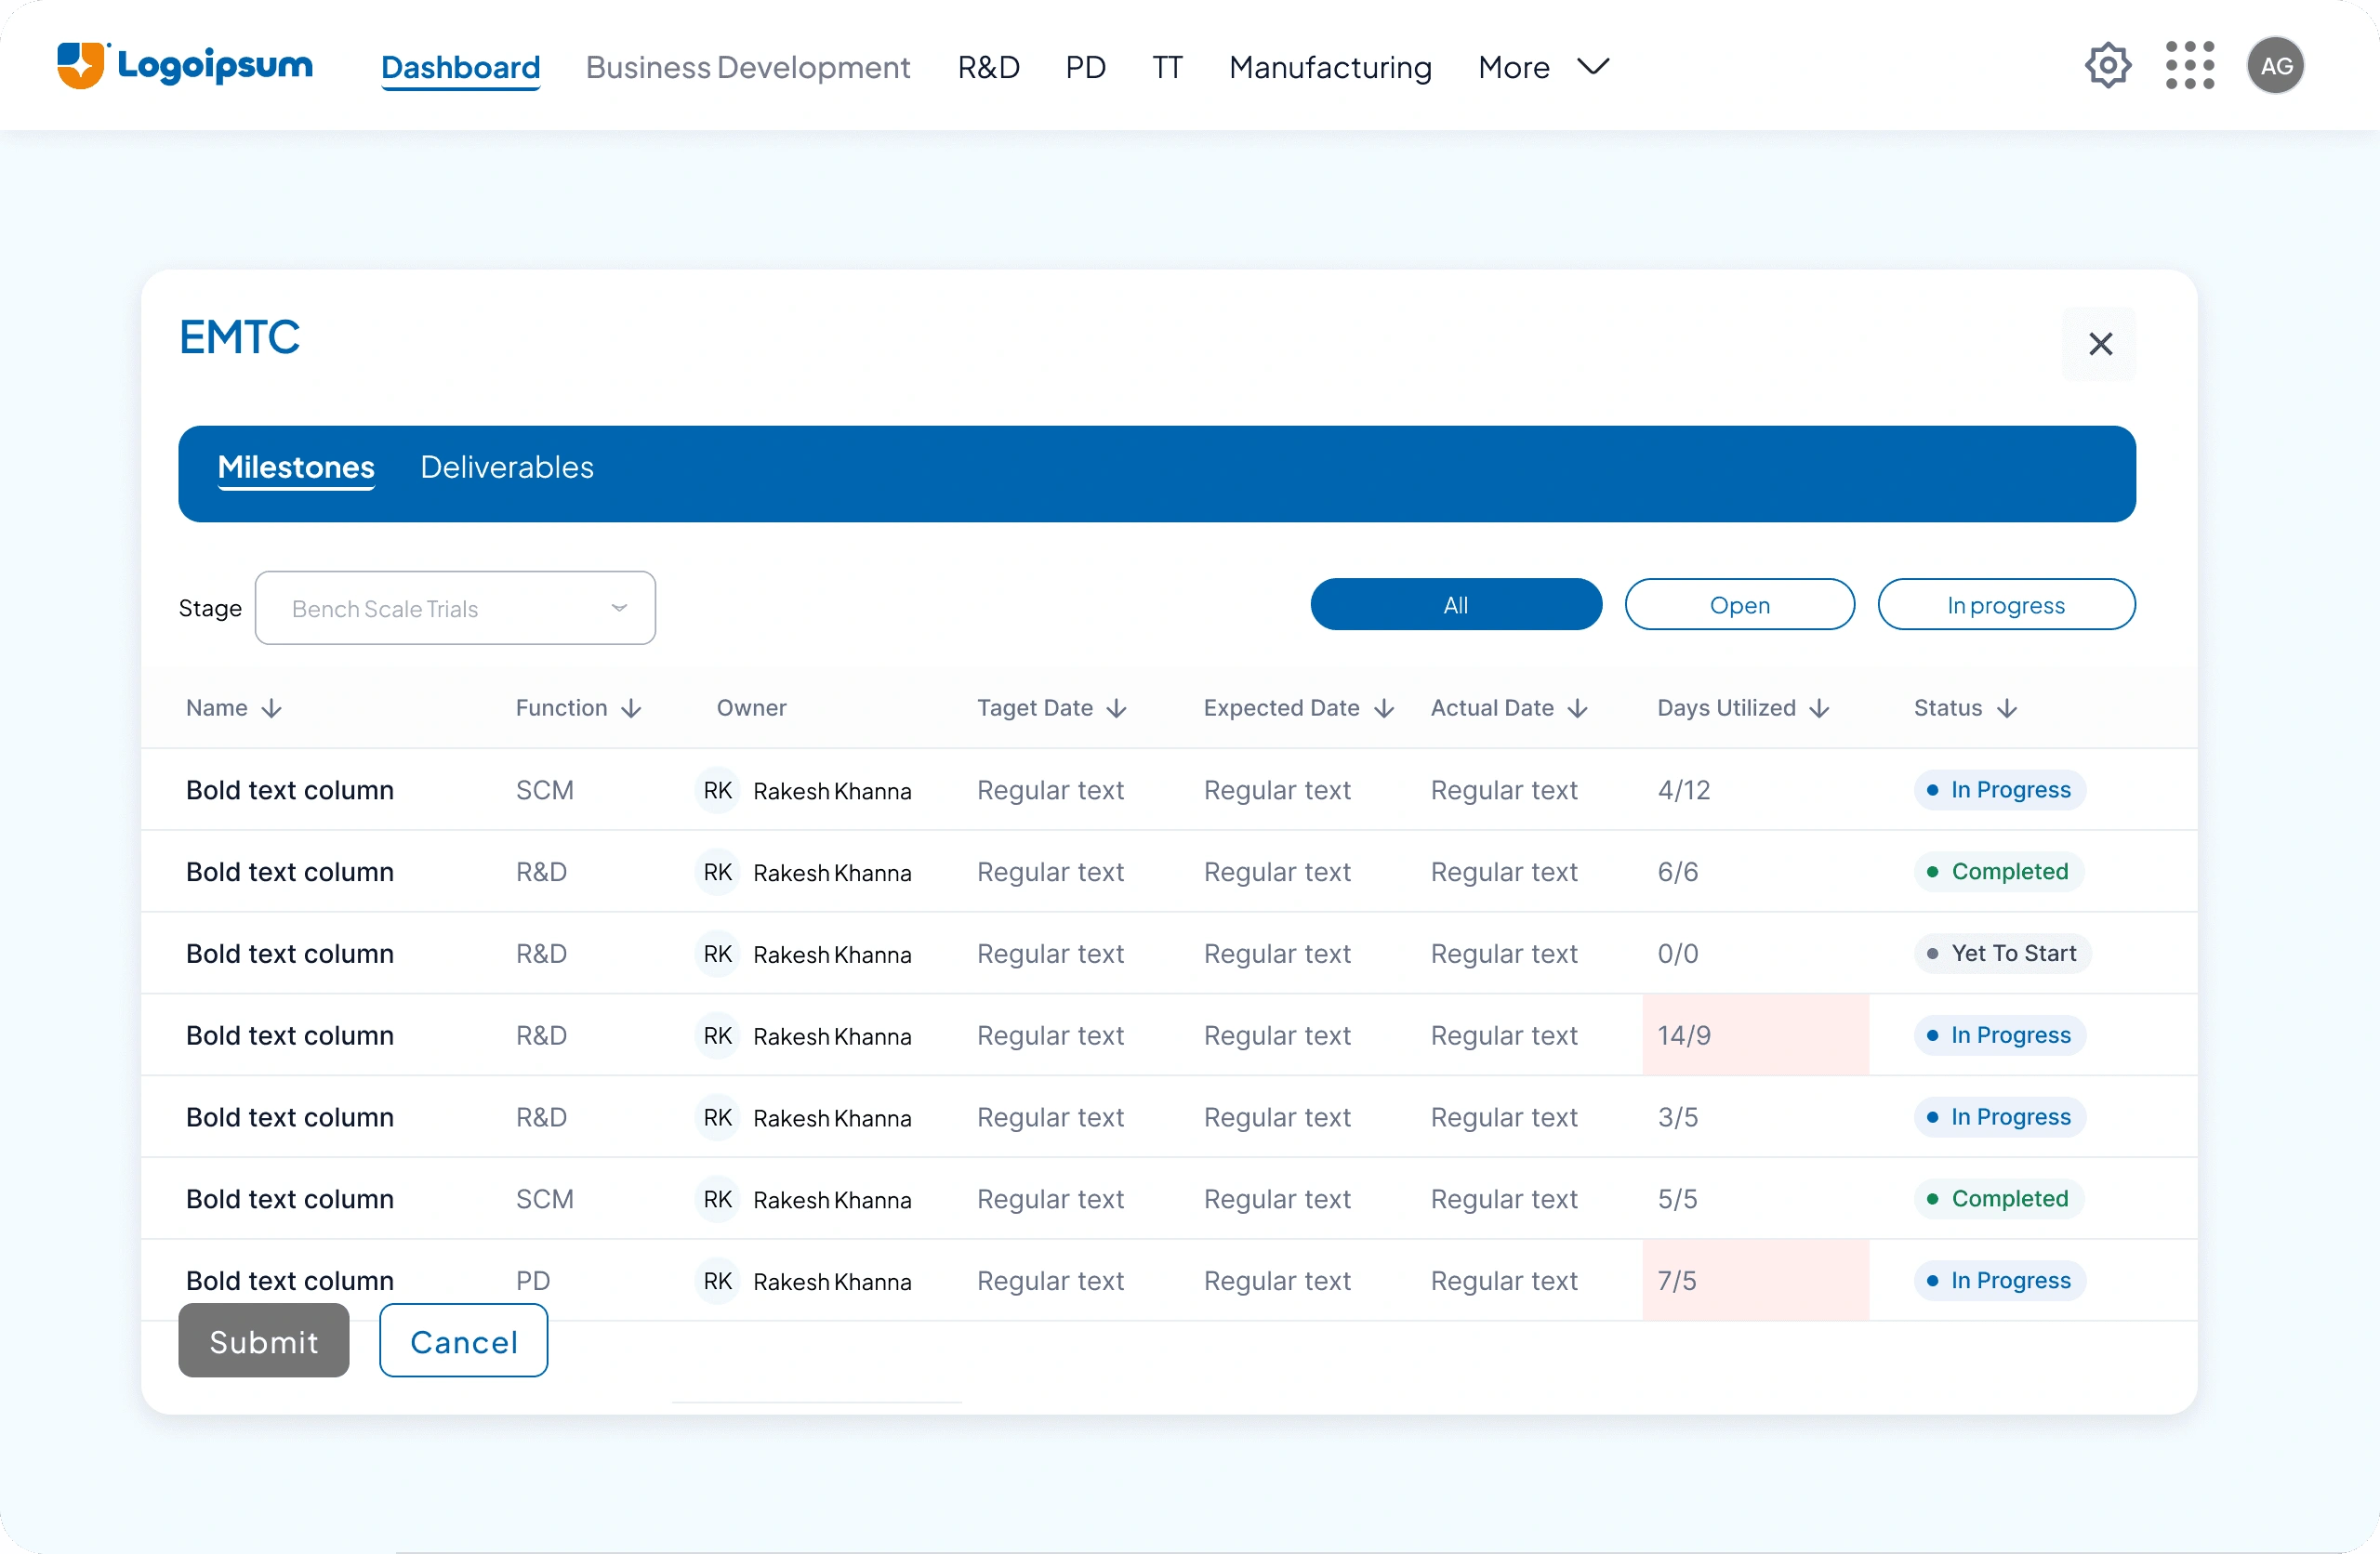Open the Stage dropdown

[x=455, y=608]
